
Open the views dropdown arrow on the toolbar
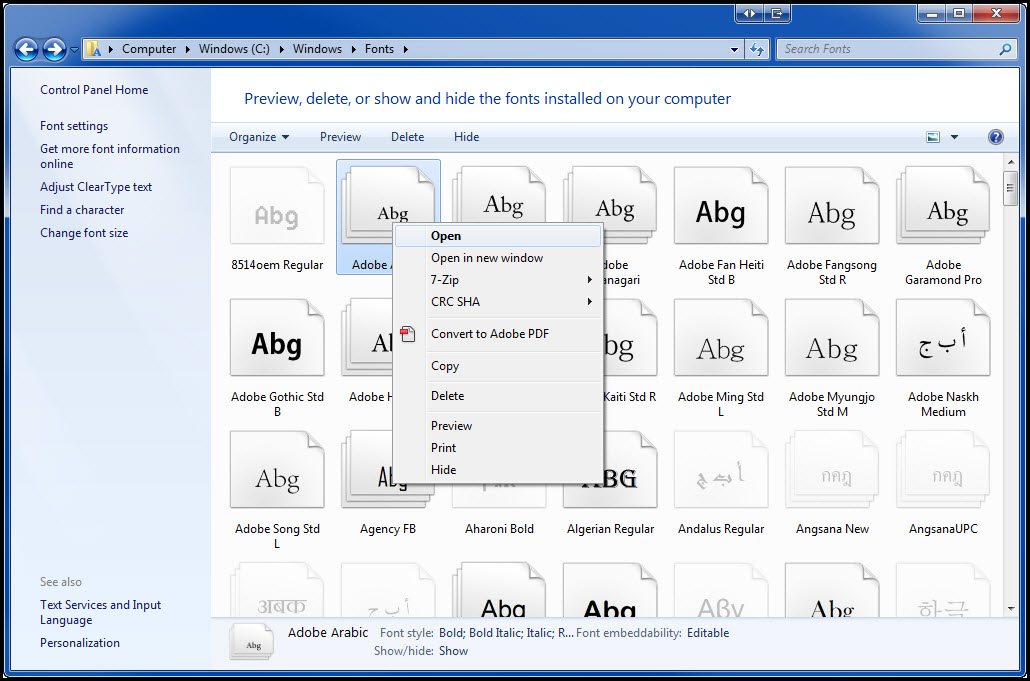click(x=953, y=136)
